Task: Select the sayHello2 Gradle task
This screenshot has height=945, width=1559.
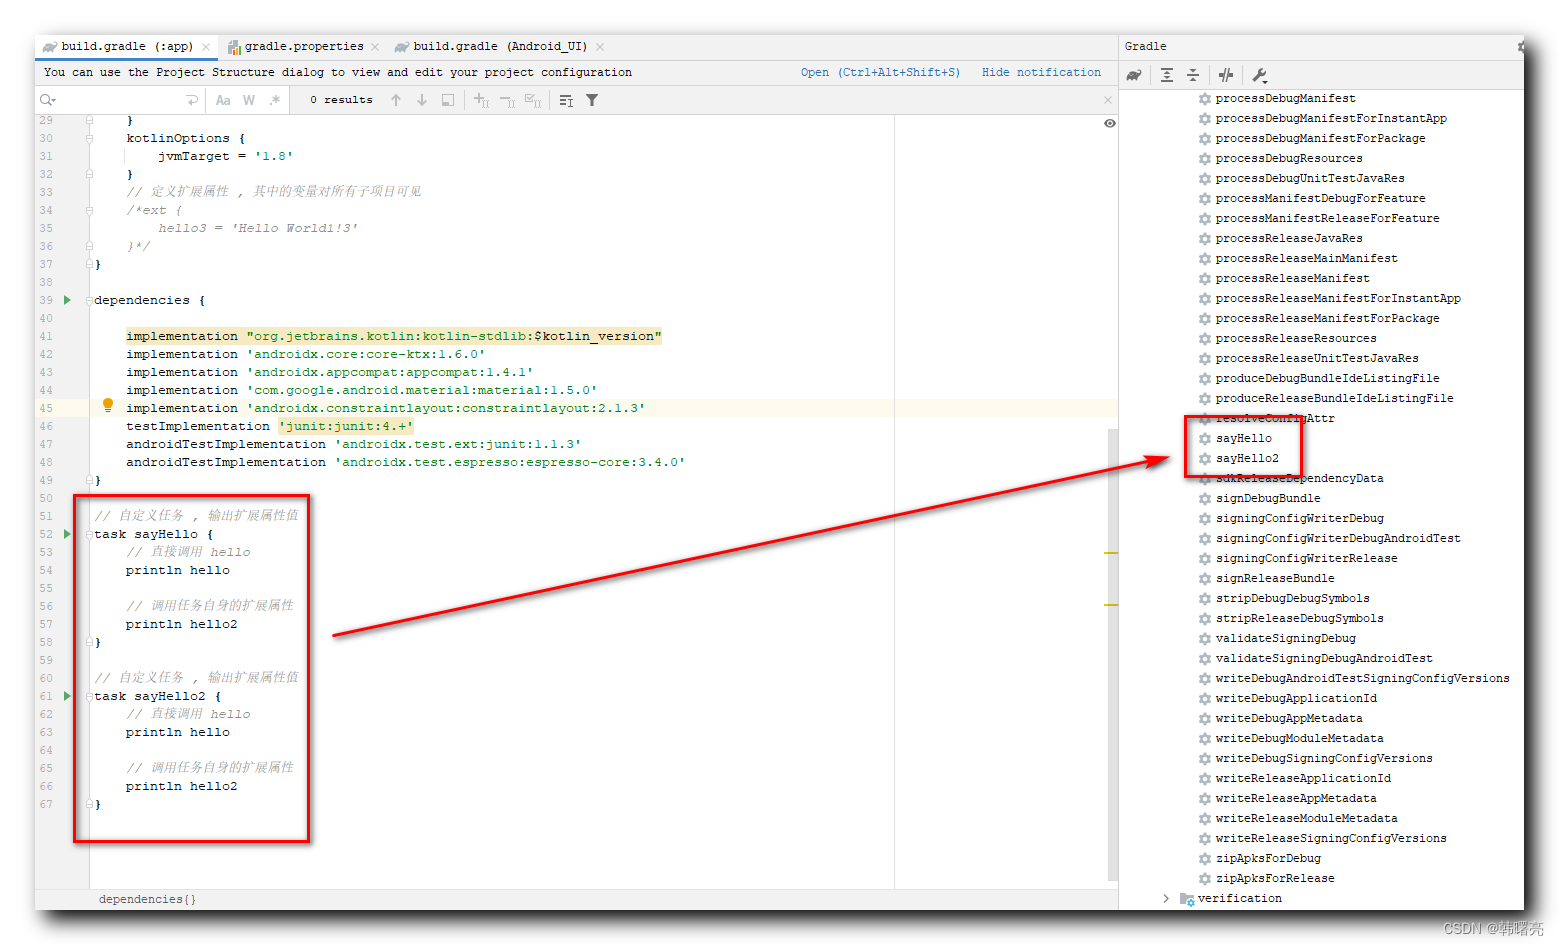Action: [1247, 458]
